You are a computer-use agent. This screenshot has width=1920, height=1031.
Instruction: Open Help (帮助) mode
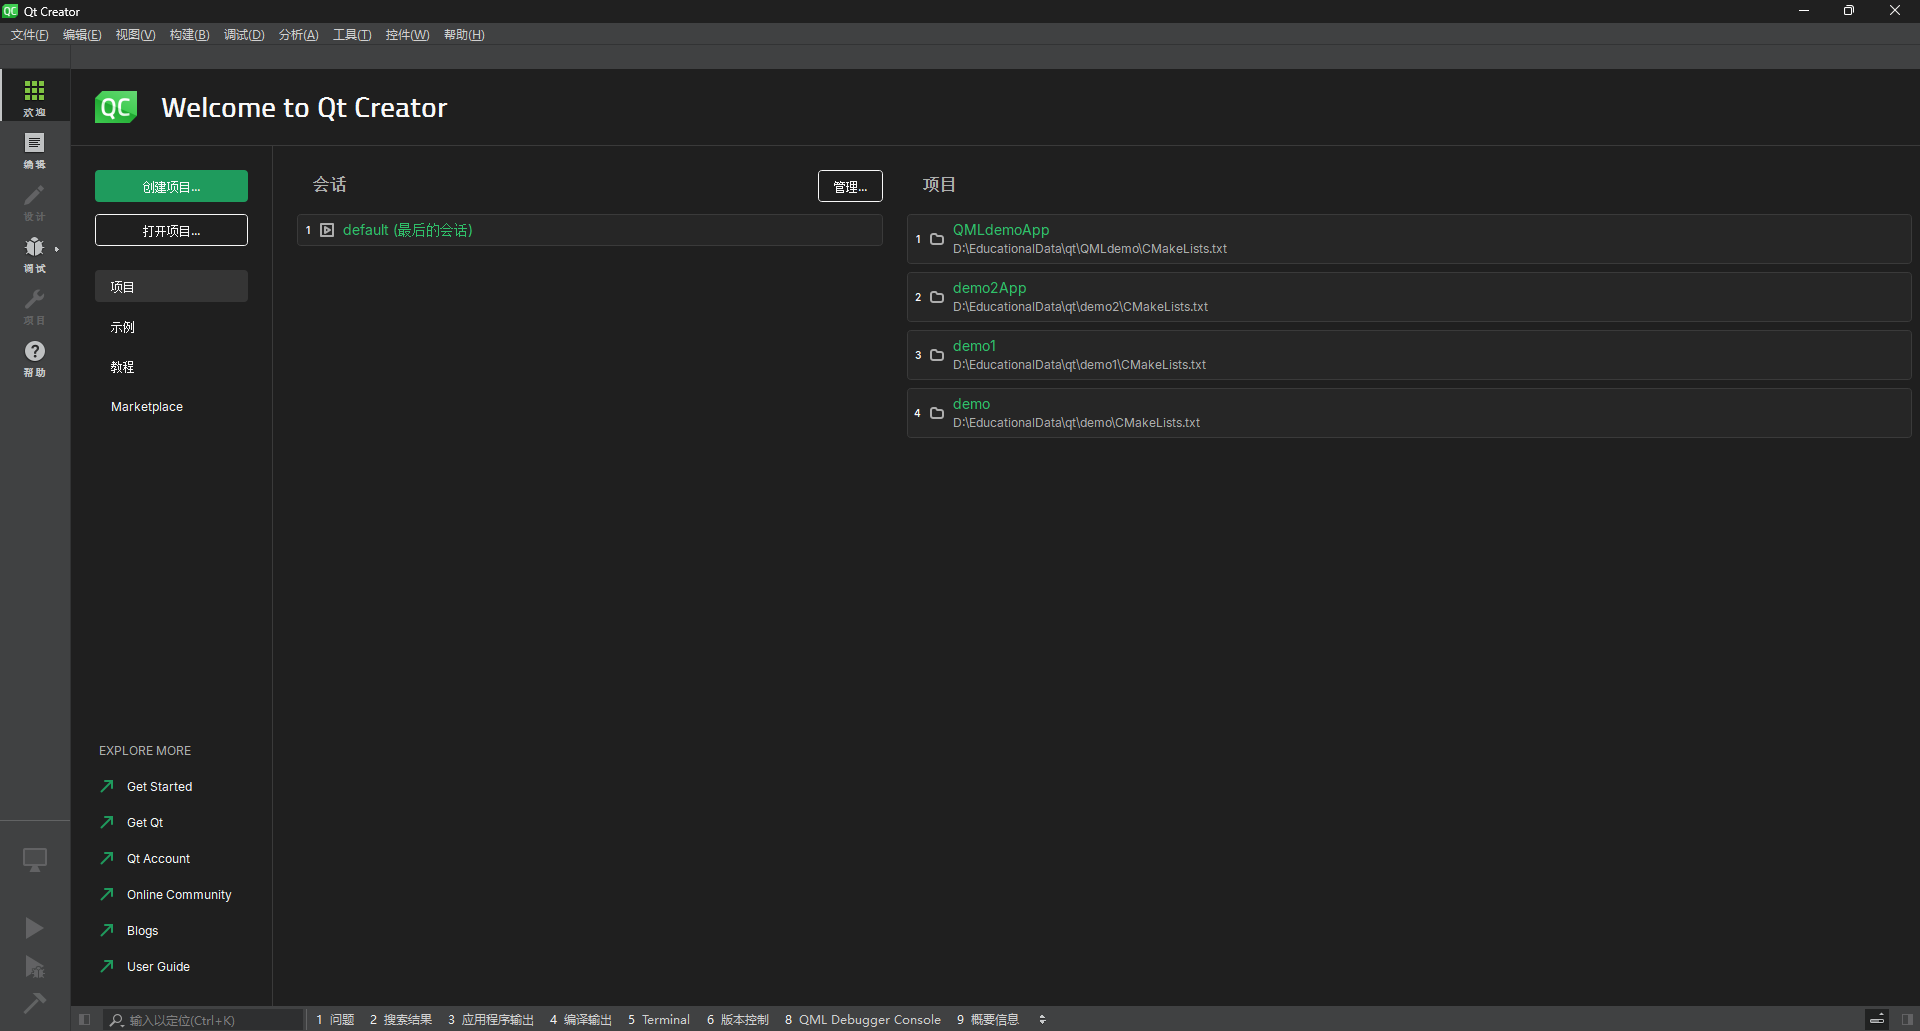(x=35, y=357)
